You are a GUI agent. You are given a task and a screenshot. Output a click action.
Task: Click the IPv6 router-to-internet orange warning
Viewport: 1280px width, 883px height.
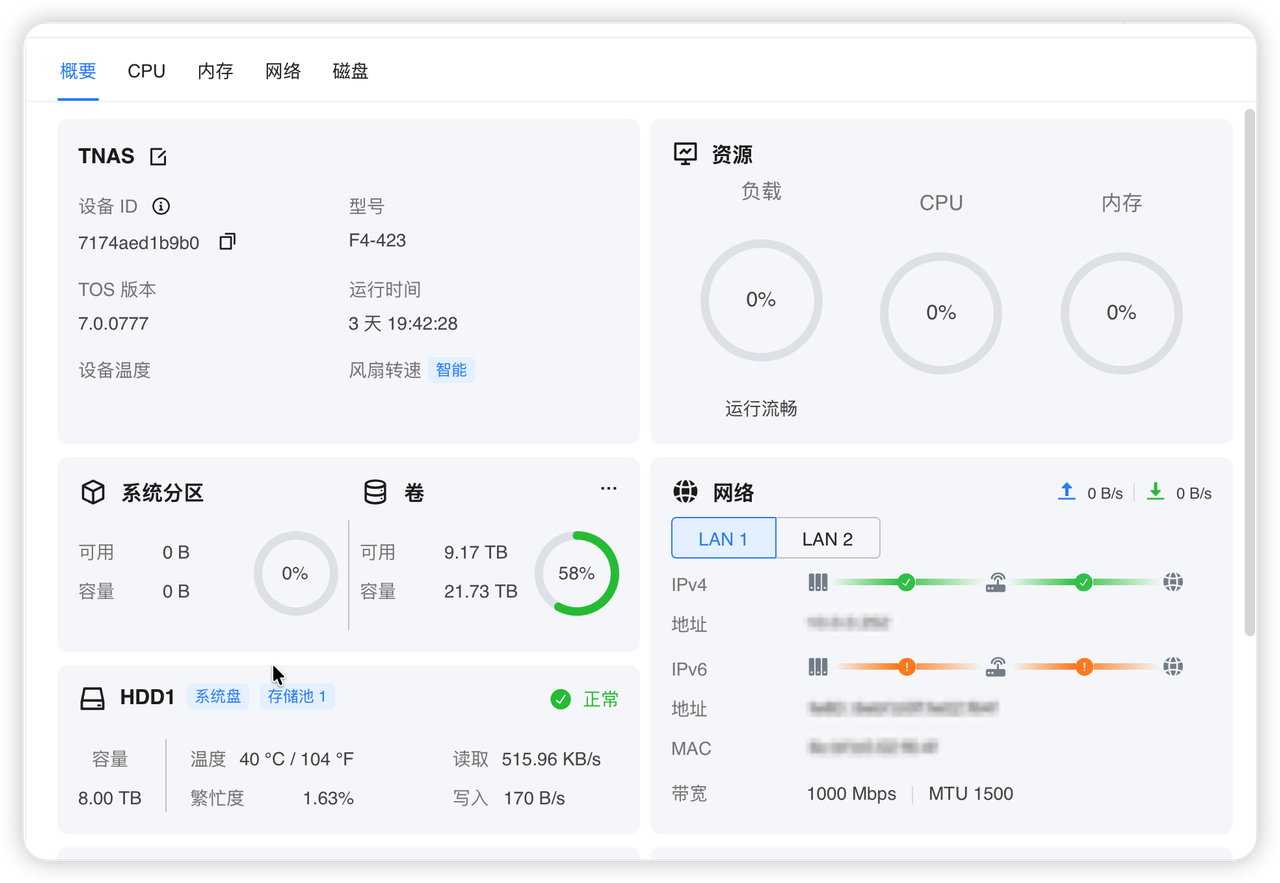[x=1083, y=666]
